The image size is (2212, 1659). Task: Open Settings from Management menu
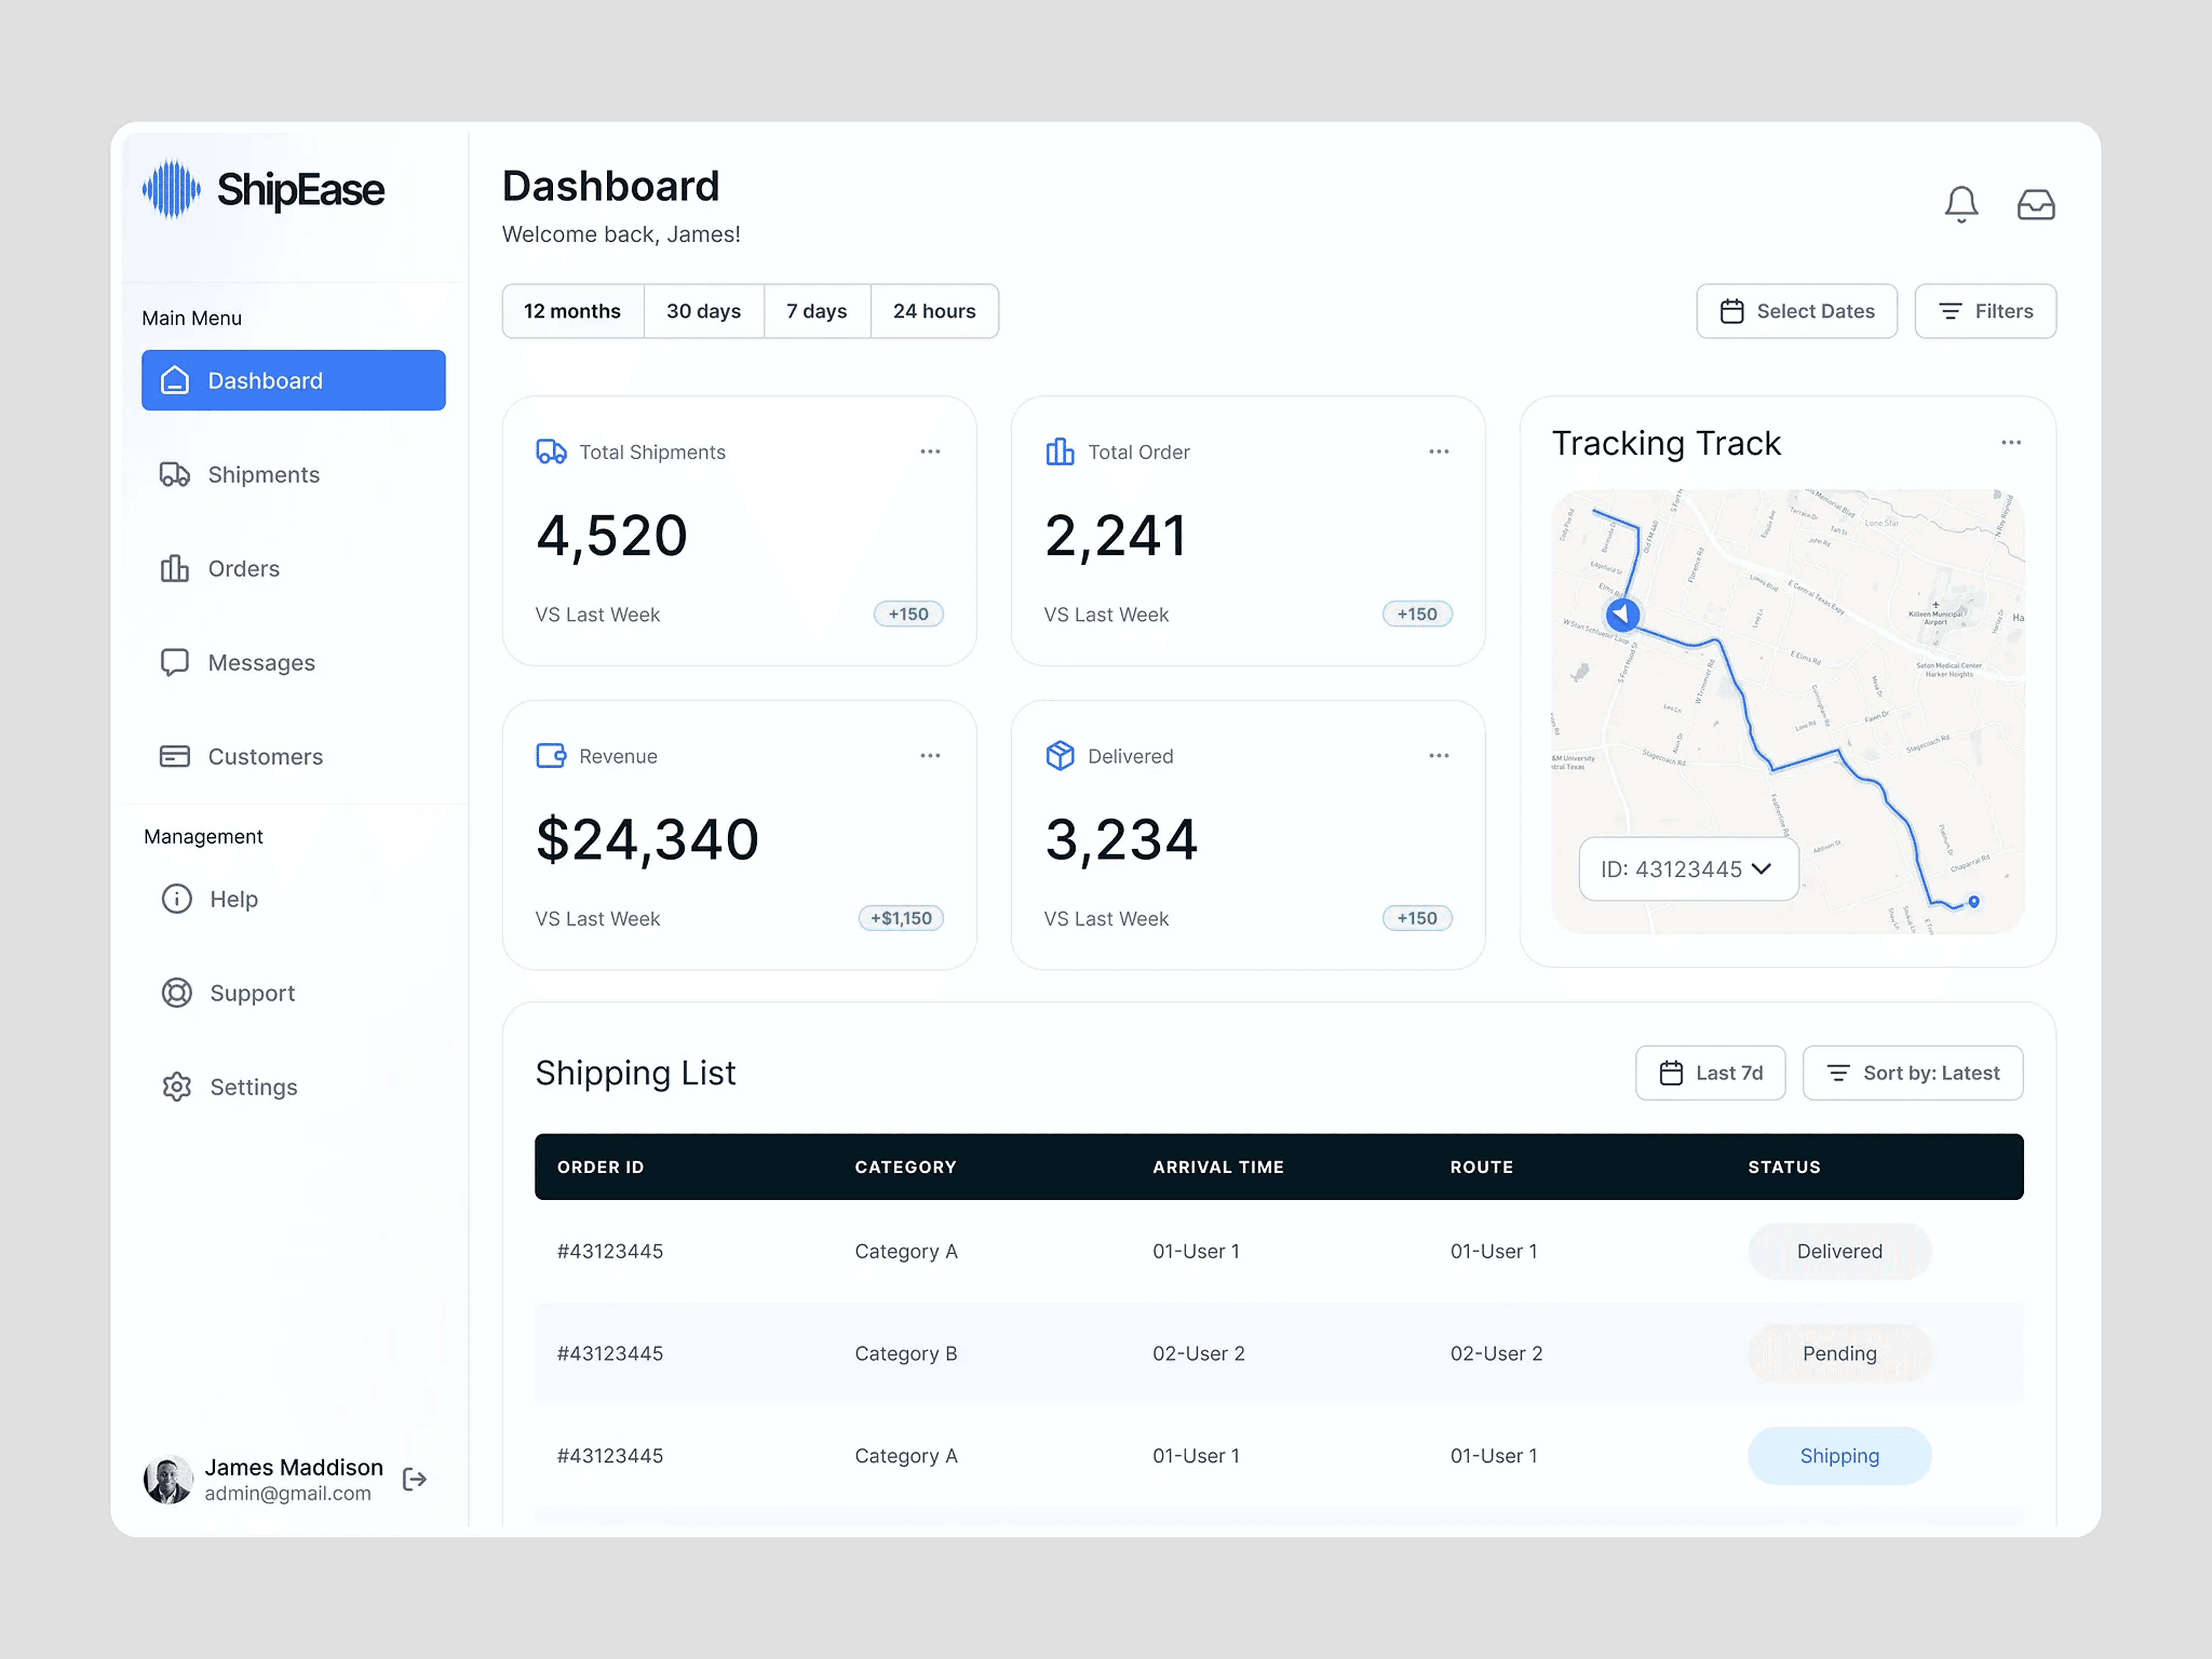[x=253, y=1087]
